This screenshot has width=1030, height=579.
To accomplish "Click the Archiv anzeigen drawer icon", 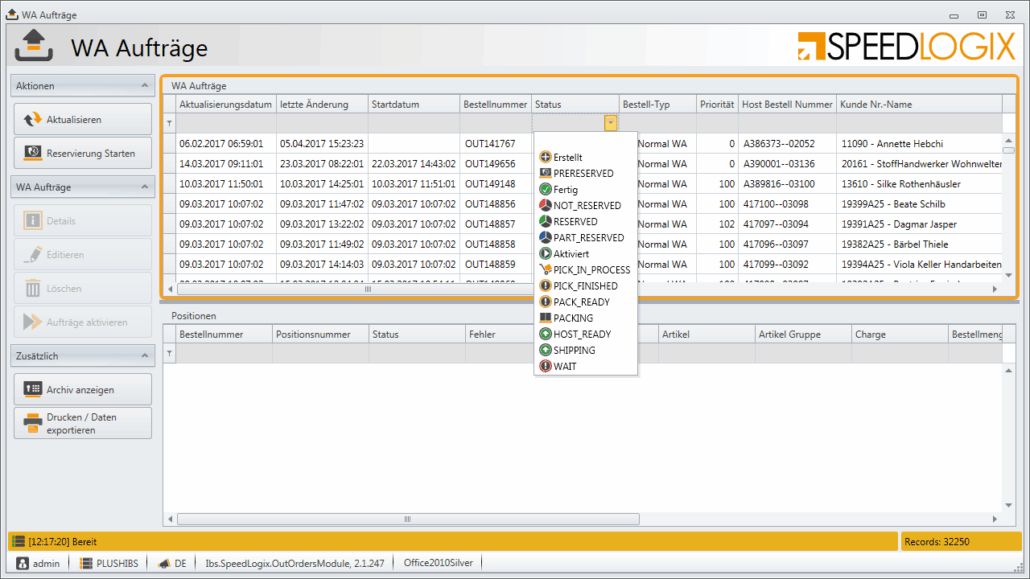I will coord(32,389).
